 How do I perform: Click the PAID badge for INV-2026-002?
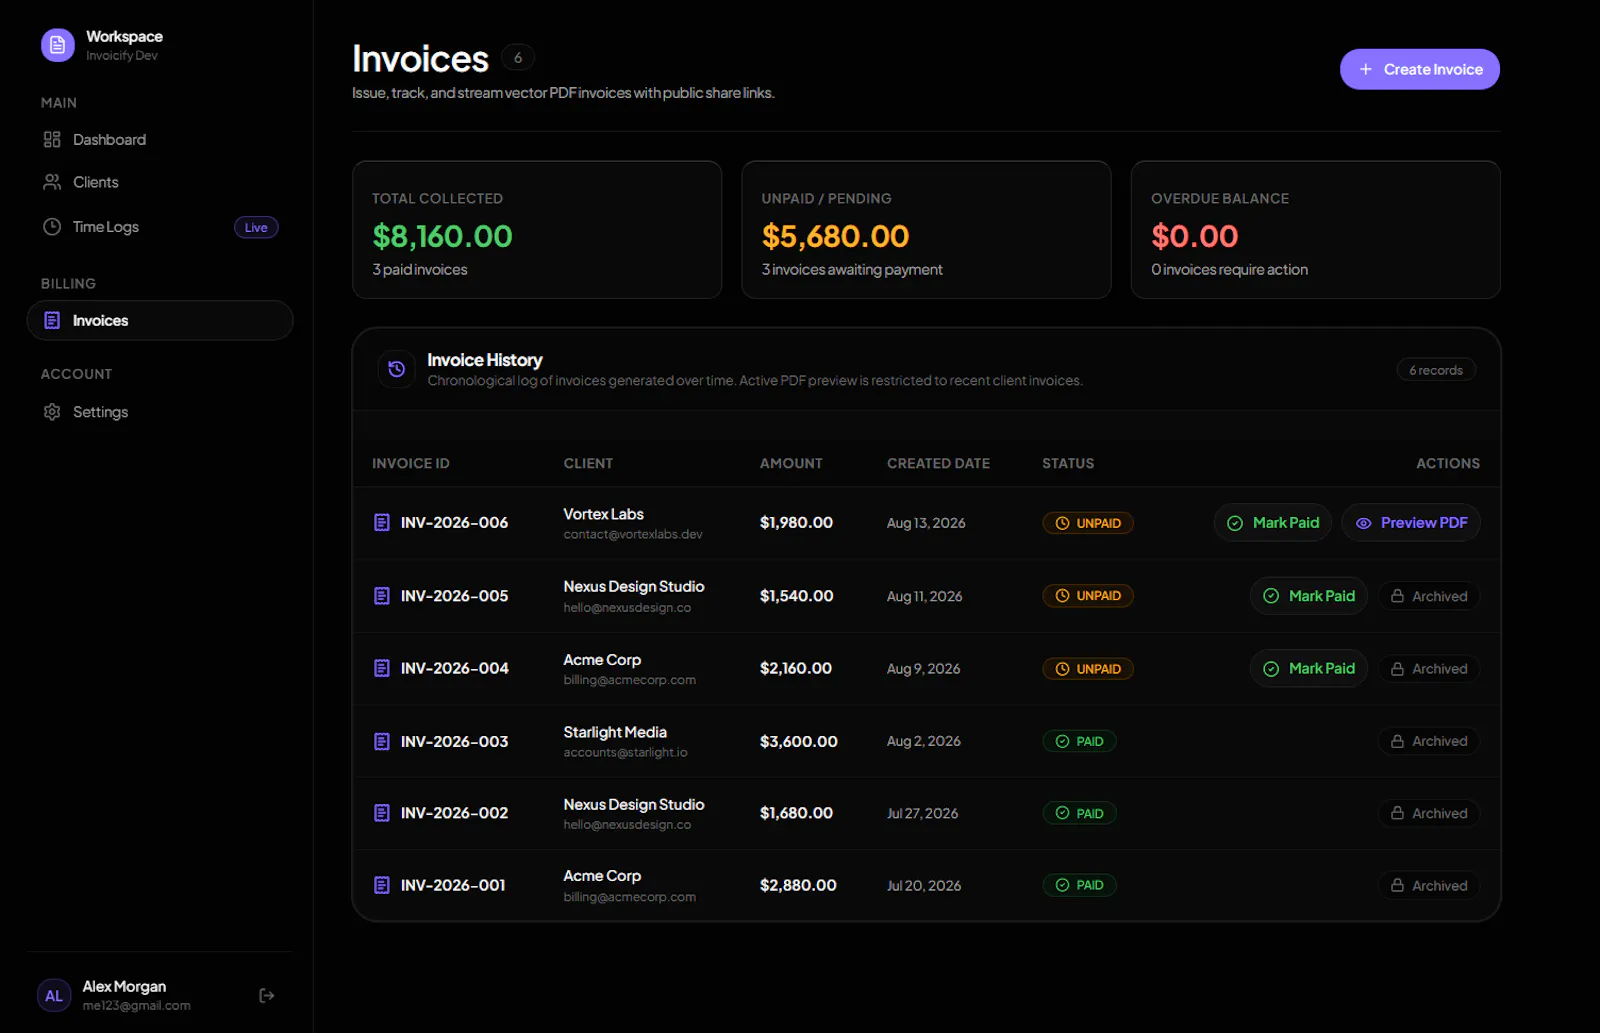click(x=1079, y=813)
